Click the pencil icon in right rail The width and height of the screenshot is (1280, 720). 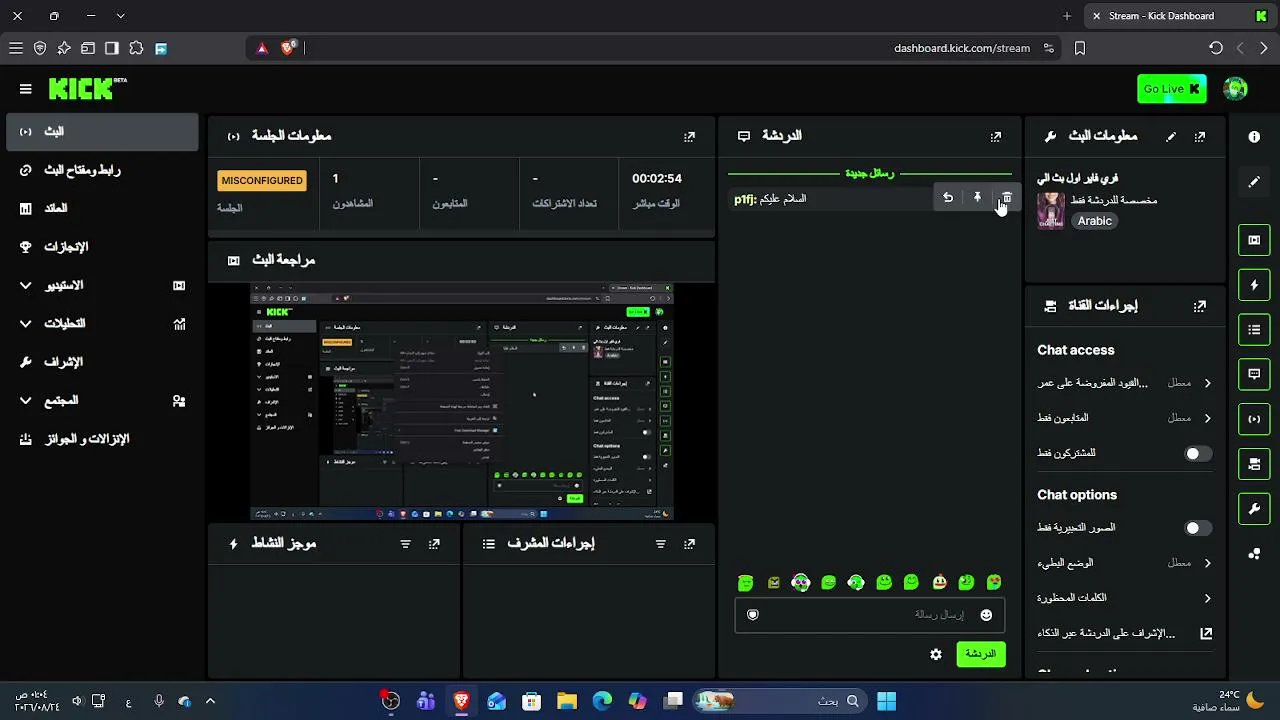click(1254, 182)
